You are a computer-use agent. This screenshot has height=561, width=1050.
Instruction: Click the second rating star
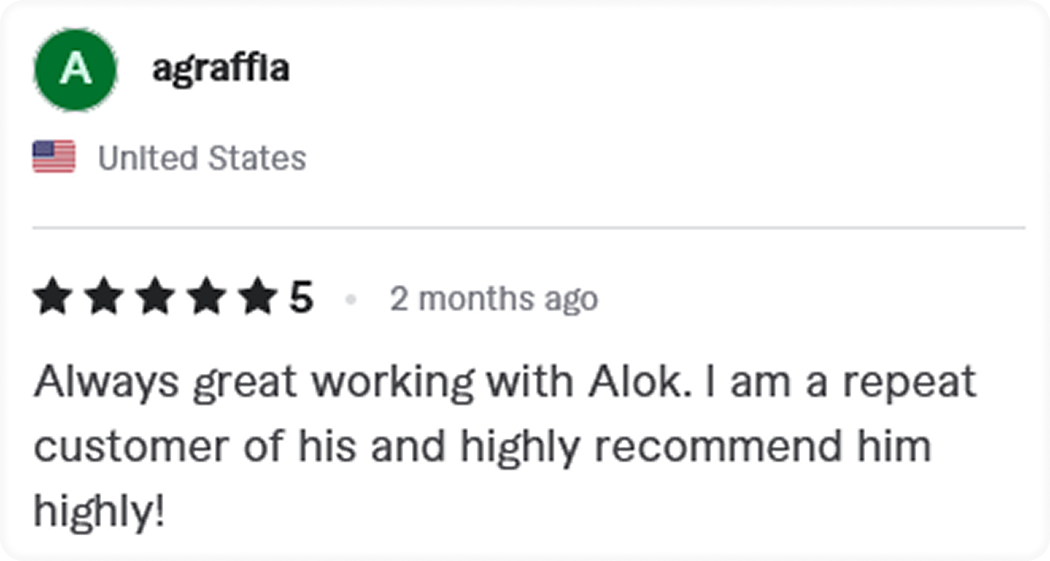(102, 298)
